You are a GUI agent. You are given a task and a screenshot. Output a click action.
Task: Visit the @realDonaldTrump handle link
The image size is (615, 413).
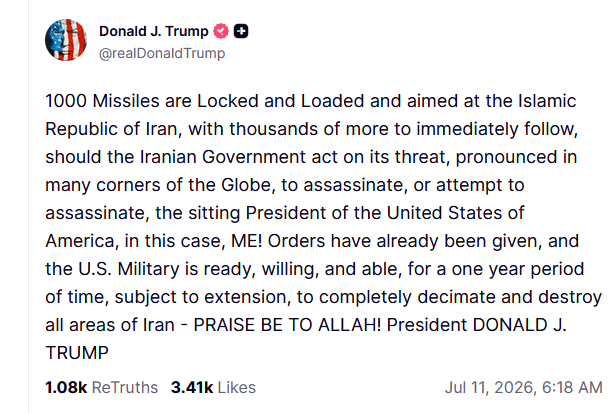pos(162,53)
